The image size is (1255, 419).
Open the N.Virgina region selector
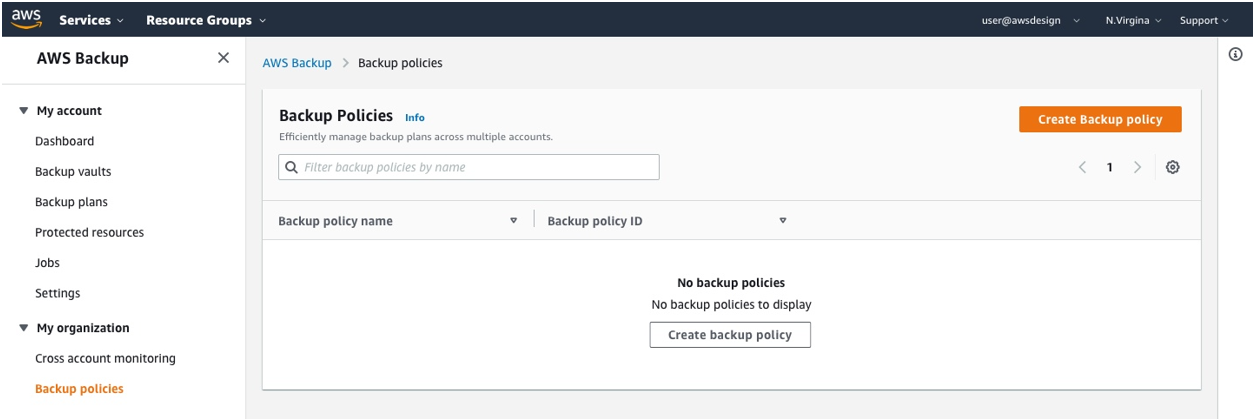click(1133, 20)
